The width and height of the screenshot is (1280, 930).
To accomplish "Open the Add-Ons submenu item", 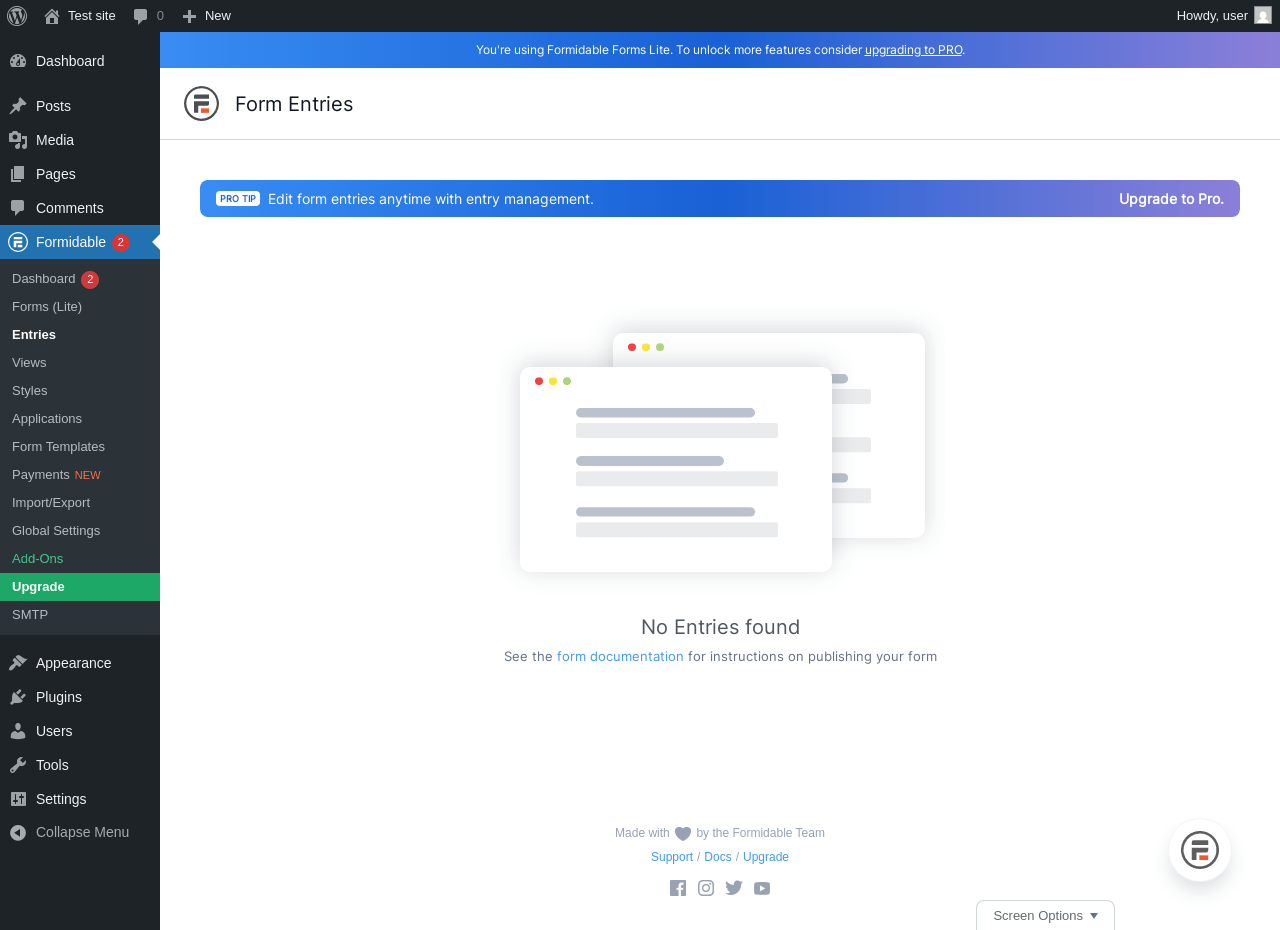I will [80, 559].
